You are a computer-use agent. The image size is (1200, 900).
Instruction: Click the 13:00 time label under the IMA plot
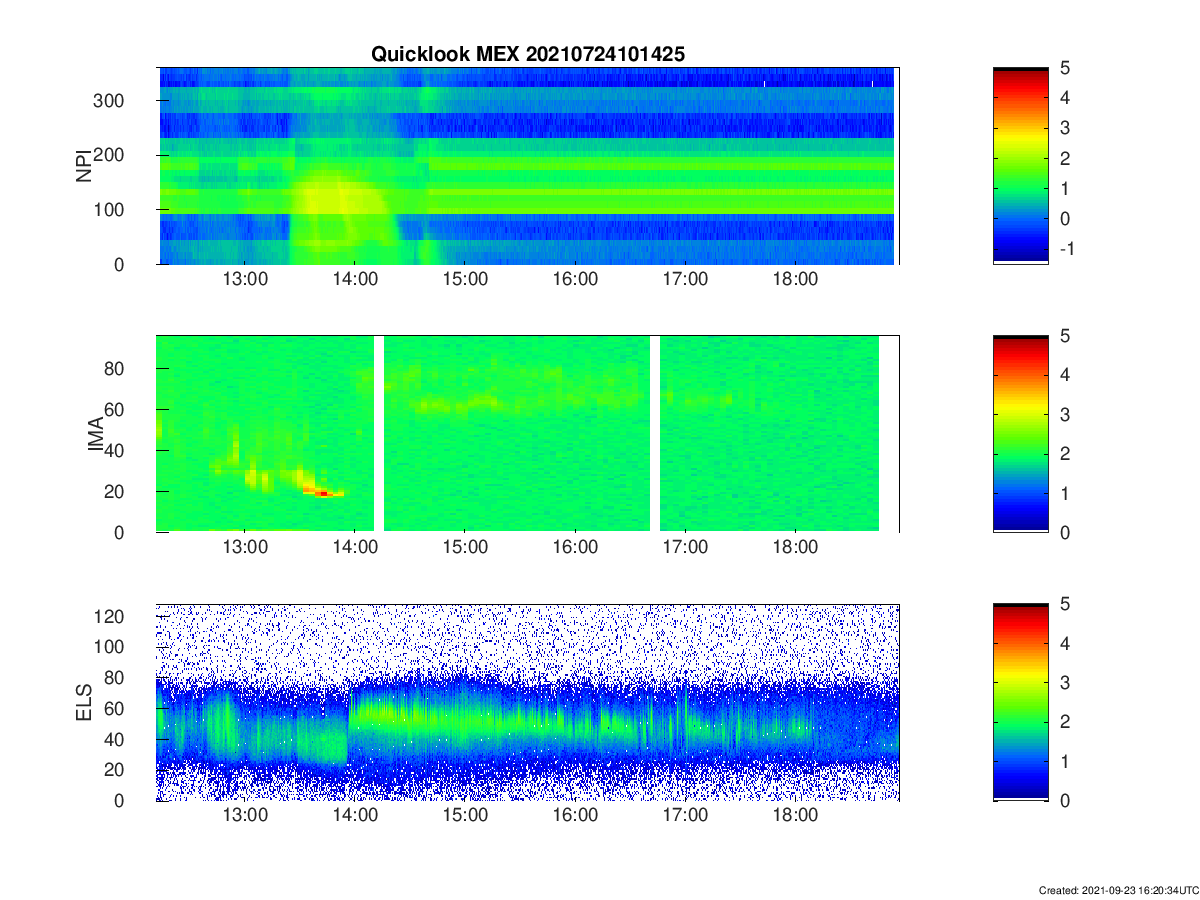click(245, 547)
